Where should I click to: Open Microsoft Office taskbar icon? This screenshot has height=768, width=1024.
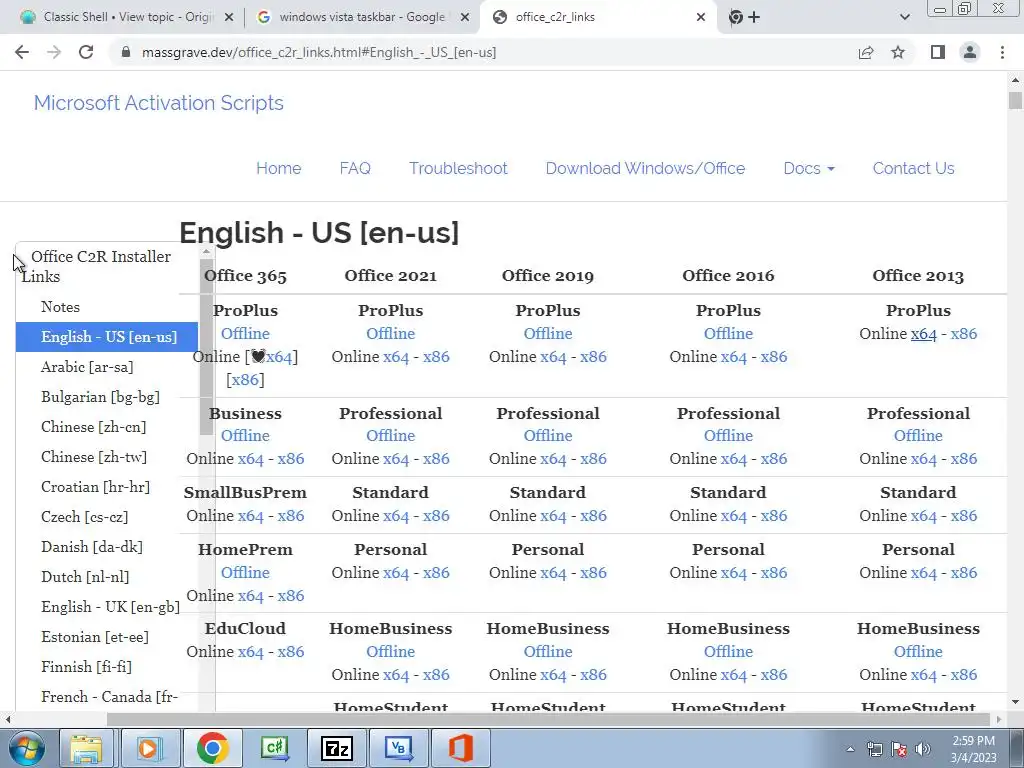460,748
